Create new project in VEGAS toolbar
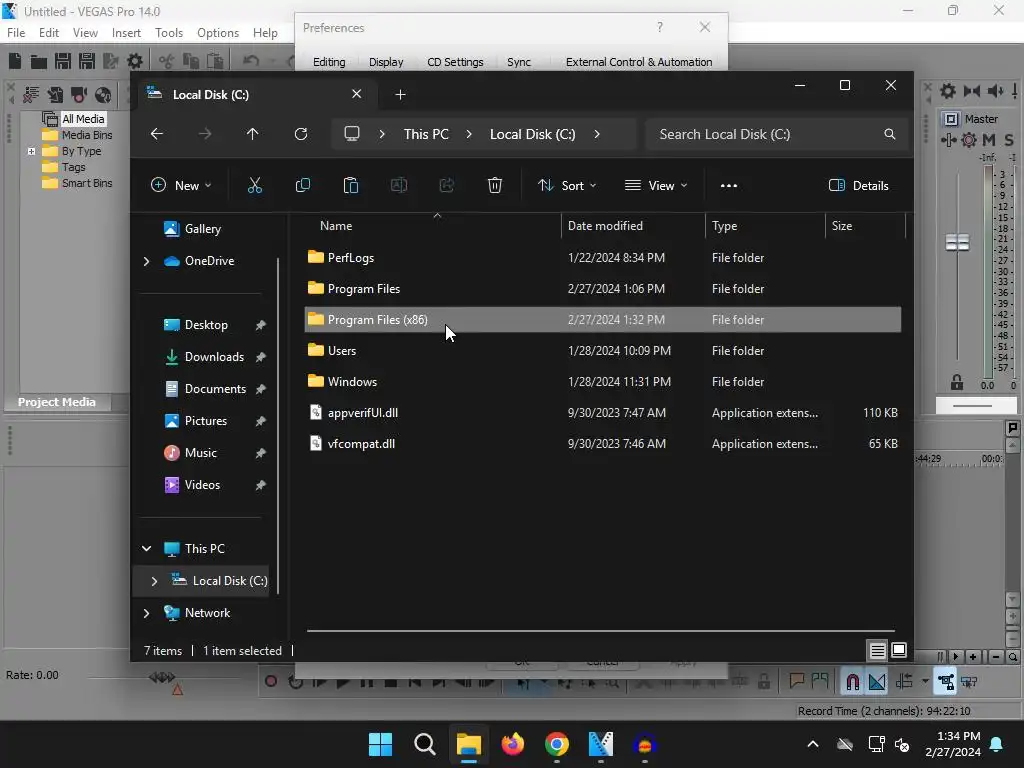1024x768 pixels. pos(15,61)
